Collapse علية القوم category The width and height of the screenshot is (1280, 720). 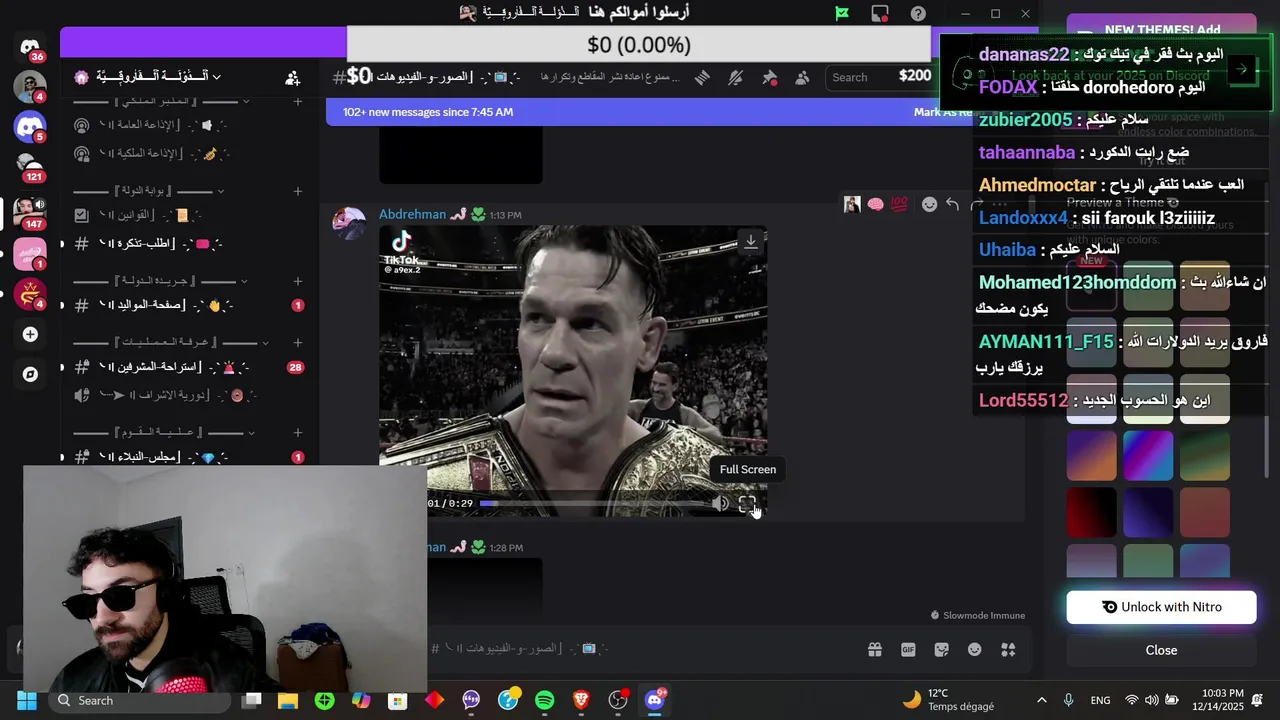point(164,432)
